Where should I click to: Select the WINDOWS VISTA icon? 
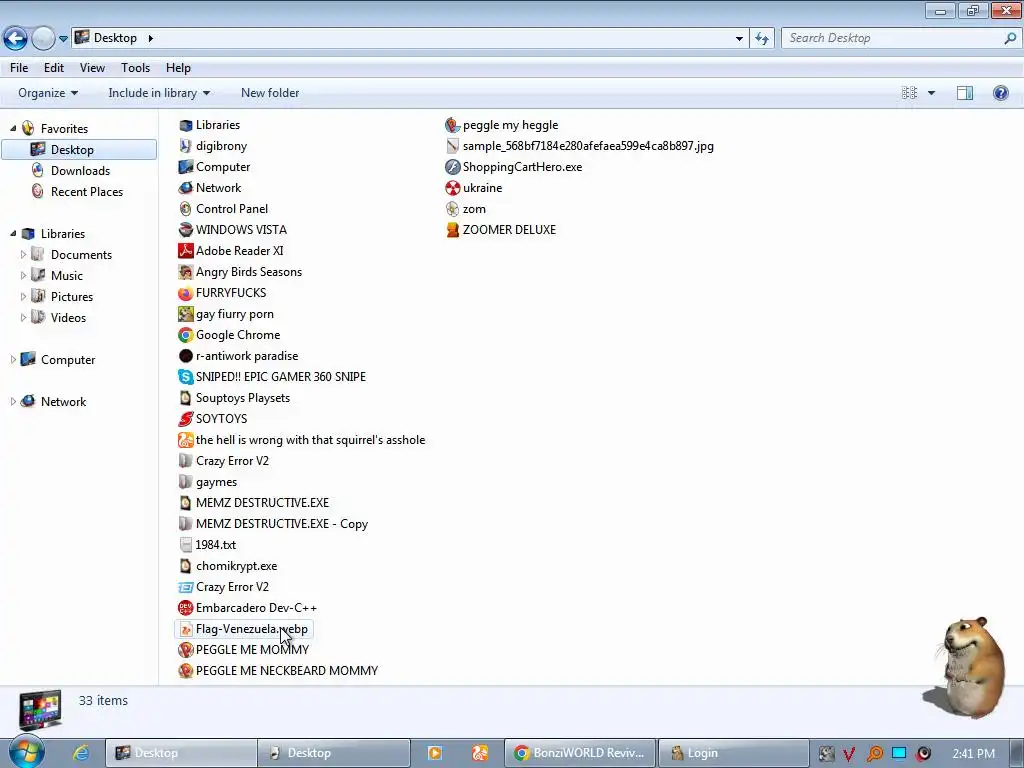(x=185, y=230)
